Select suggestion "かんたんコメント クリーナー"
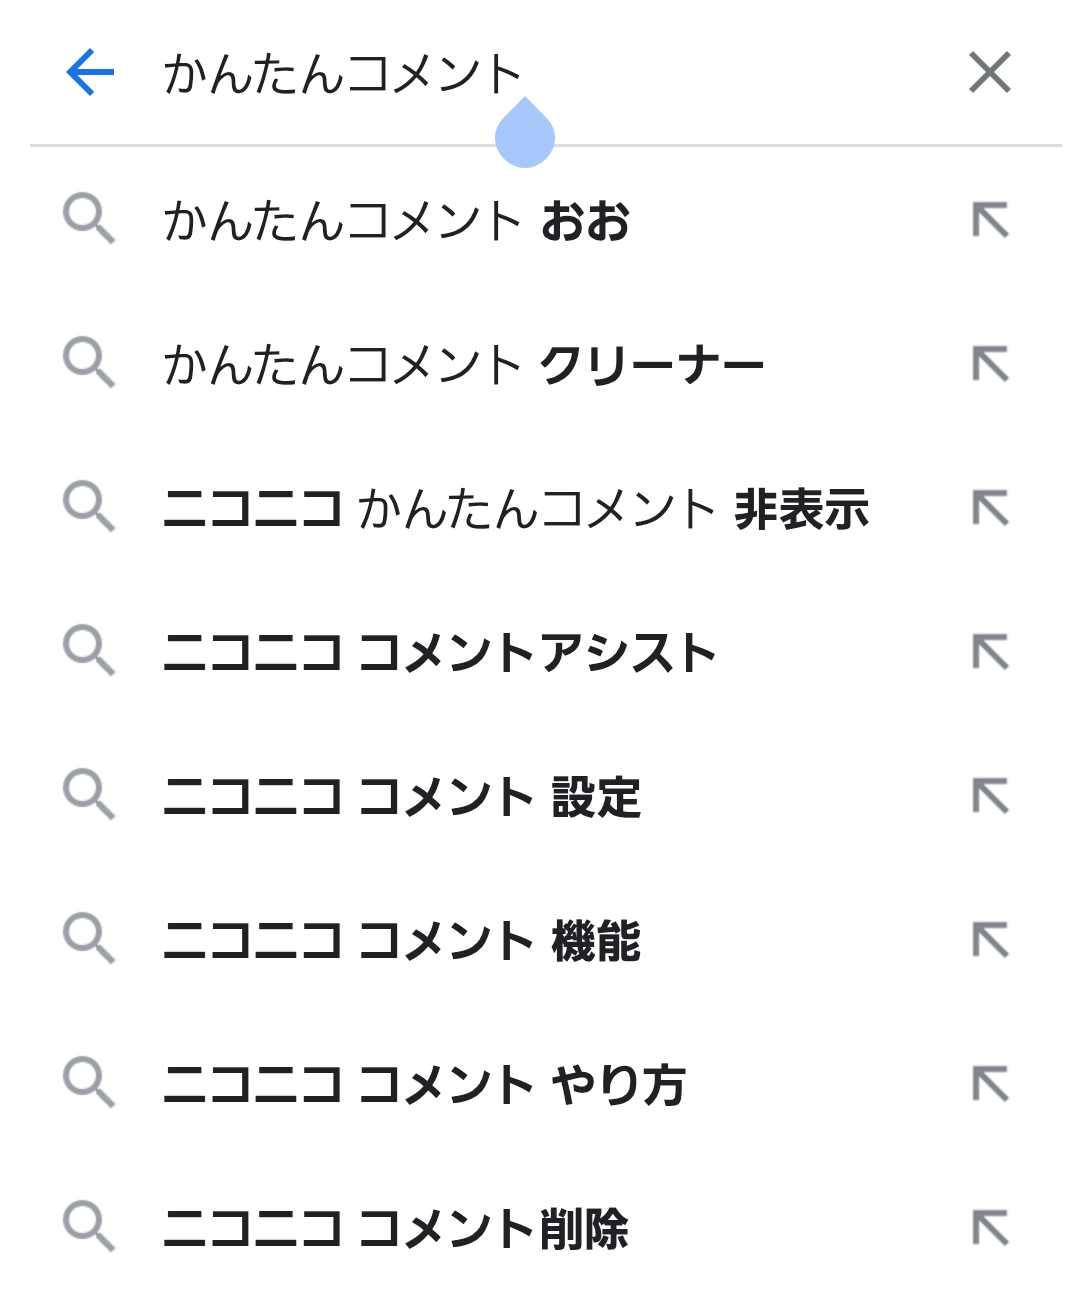This screenshot has height=1307, width=1080. (x=464, y=365)
